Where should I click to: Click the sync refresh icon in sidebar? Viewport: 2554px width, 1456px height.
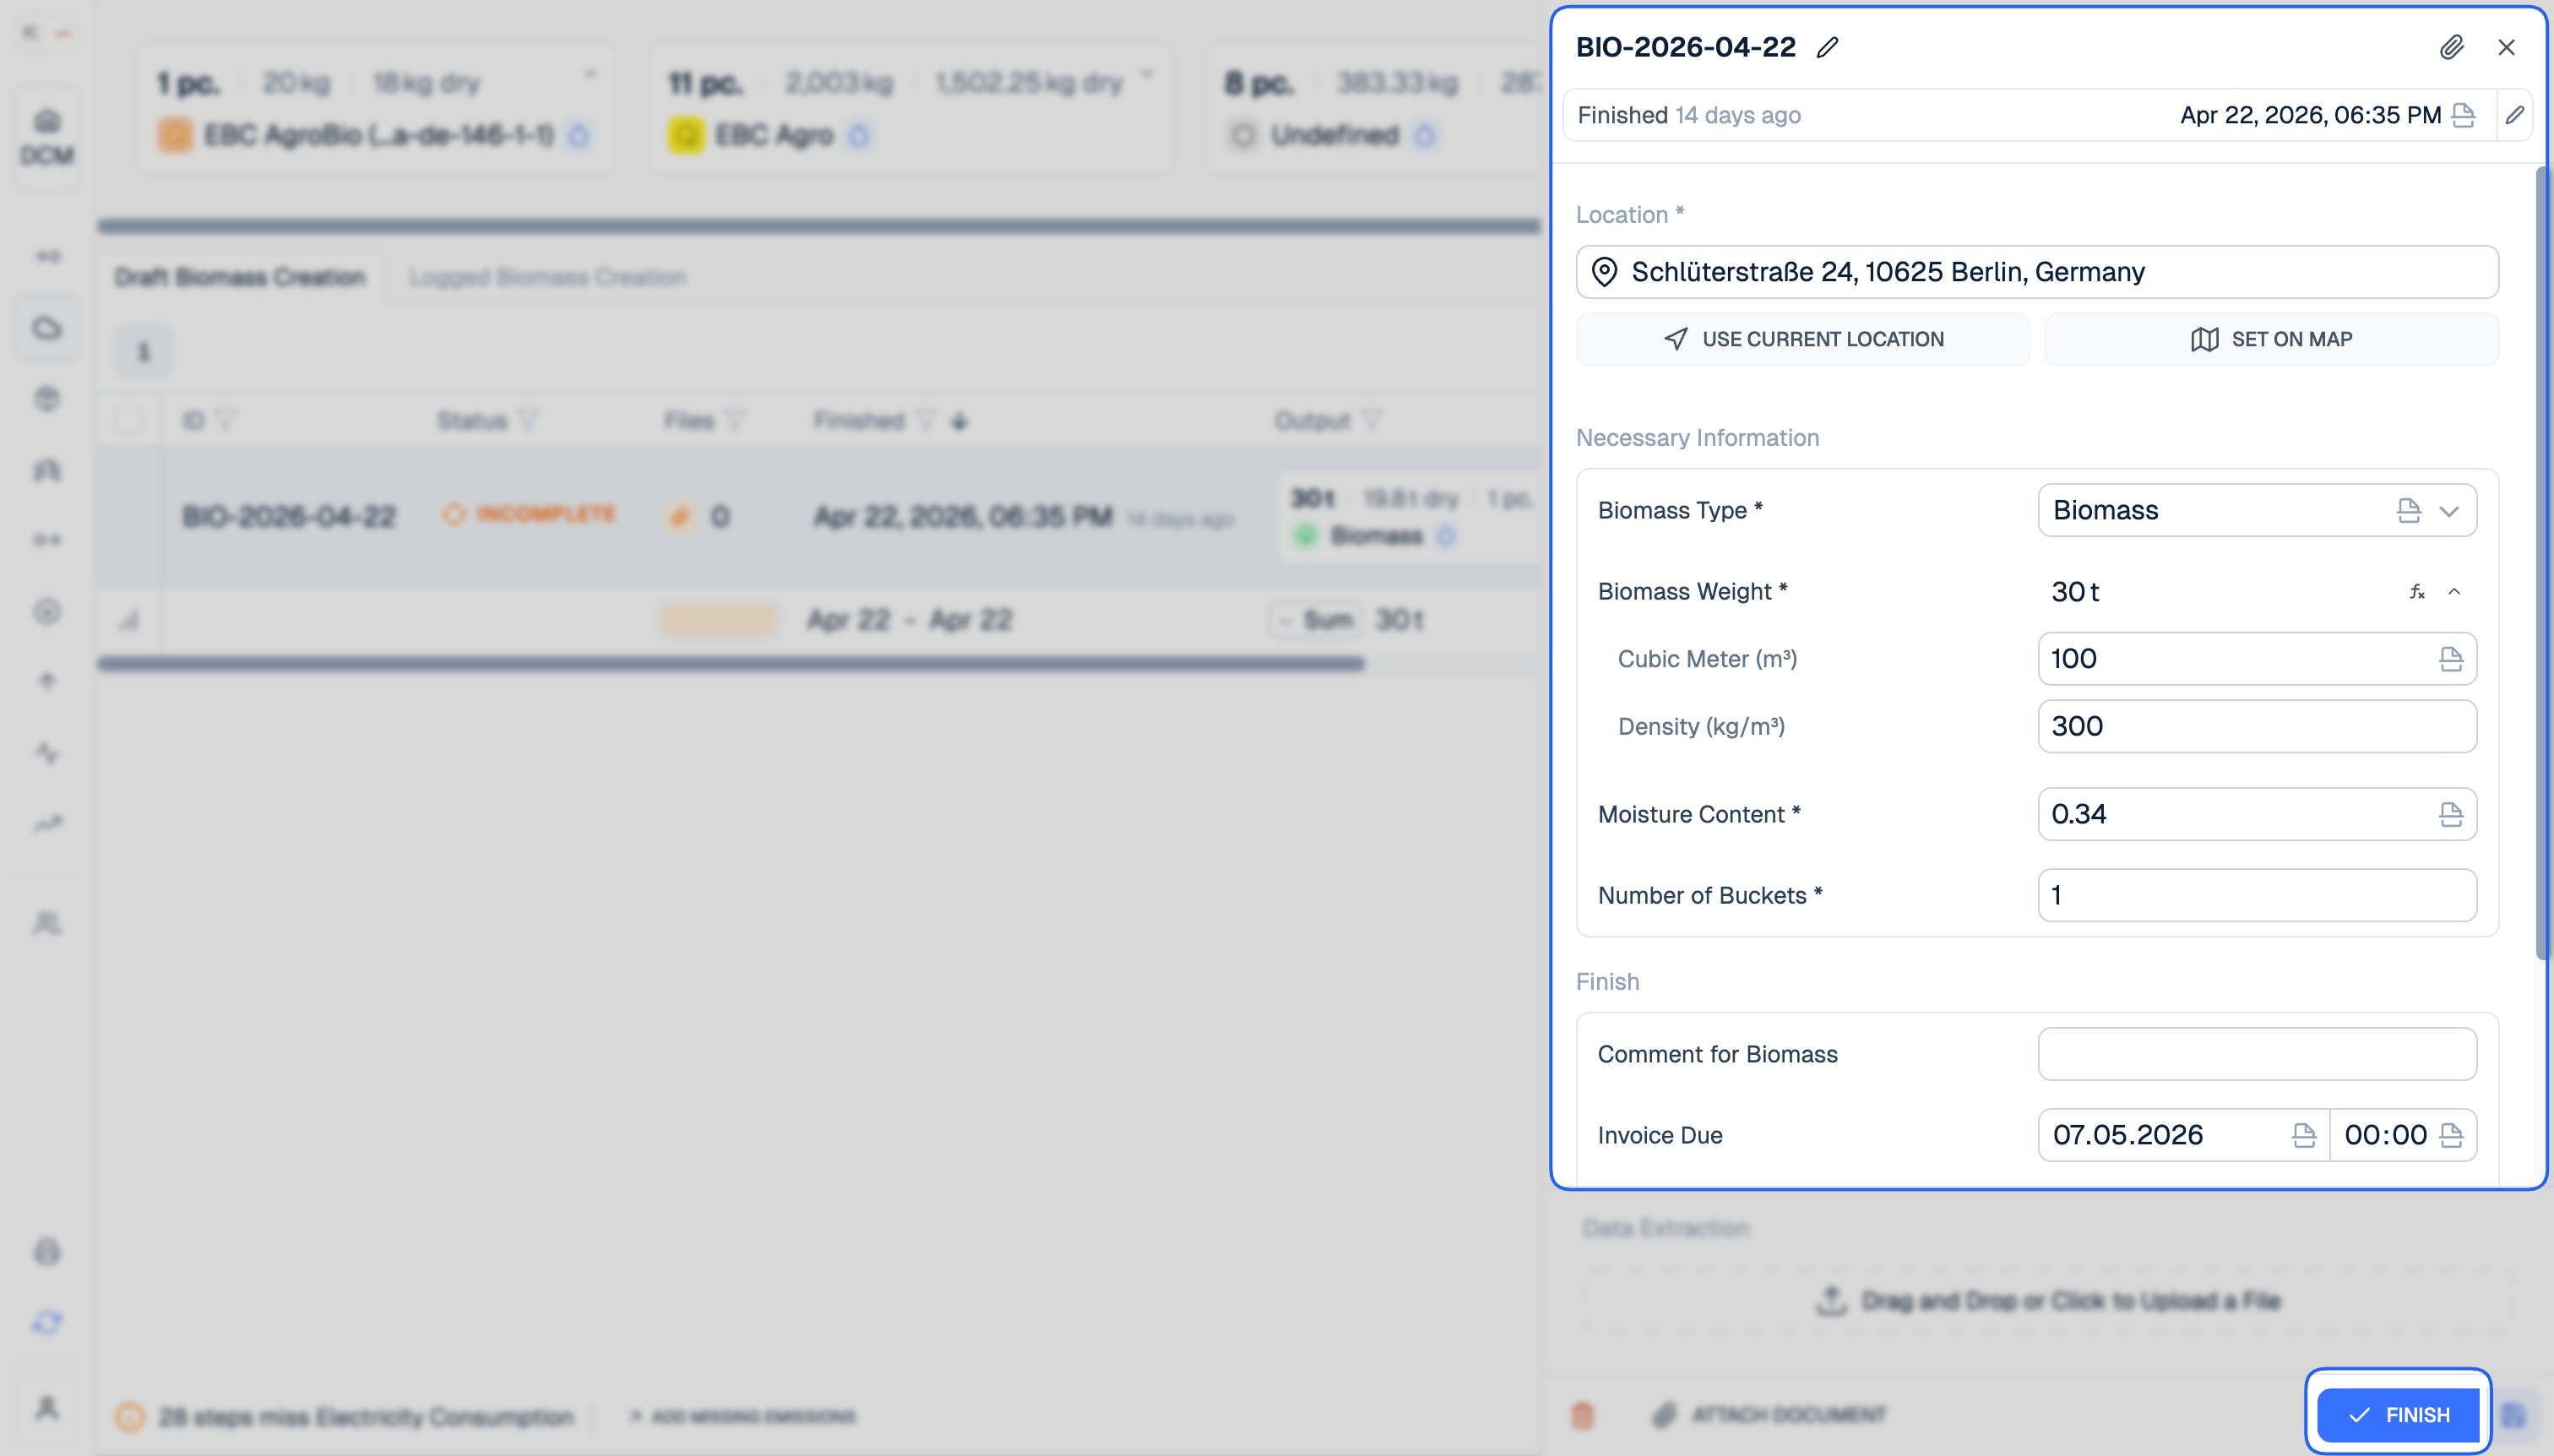[47, 1323]
